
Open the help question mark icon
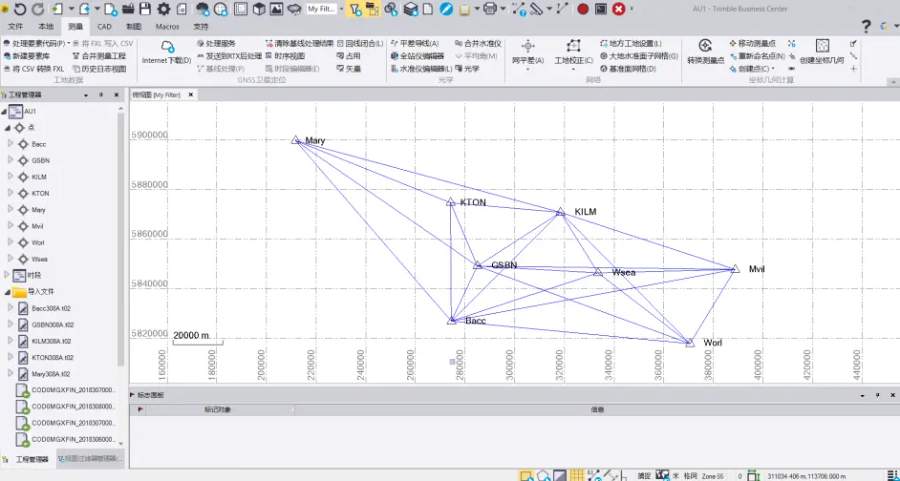pos(867,26)
